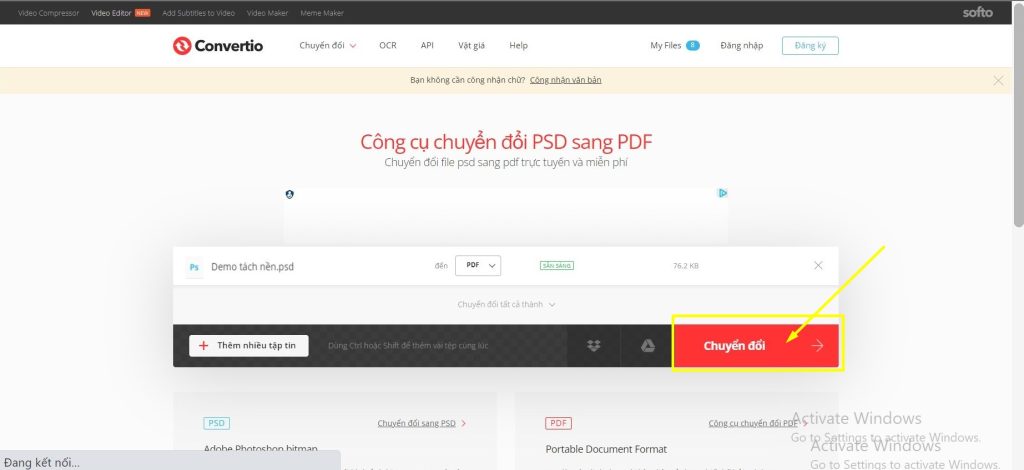This screenshot has width=1024, height=470.
Task: Open Video Editor in top bar
Action: tap(111, 13)
